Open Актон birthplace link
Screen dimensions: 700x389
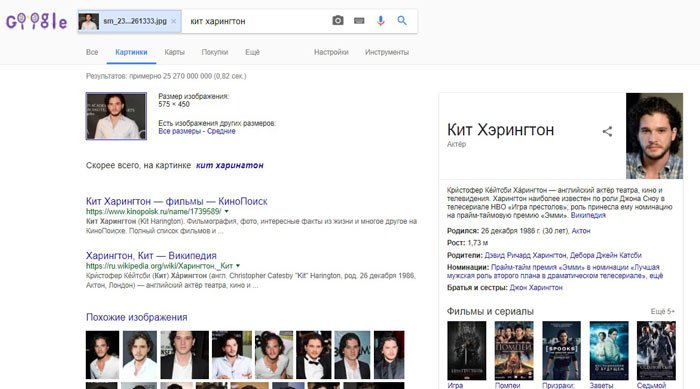coord(581,231)
